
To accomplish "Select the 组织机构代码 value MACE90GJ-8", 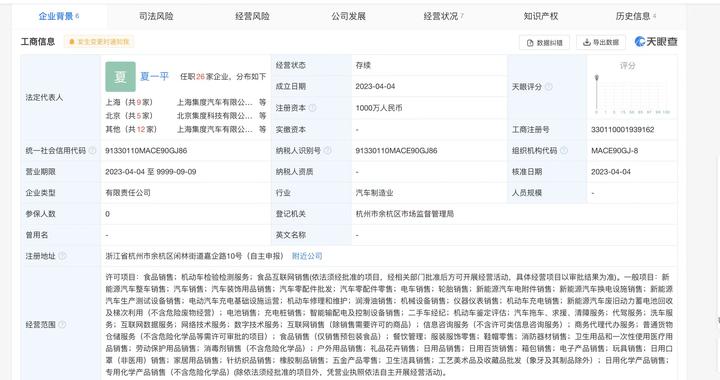I will [614, 151].
